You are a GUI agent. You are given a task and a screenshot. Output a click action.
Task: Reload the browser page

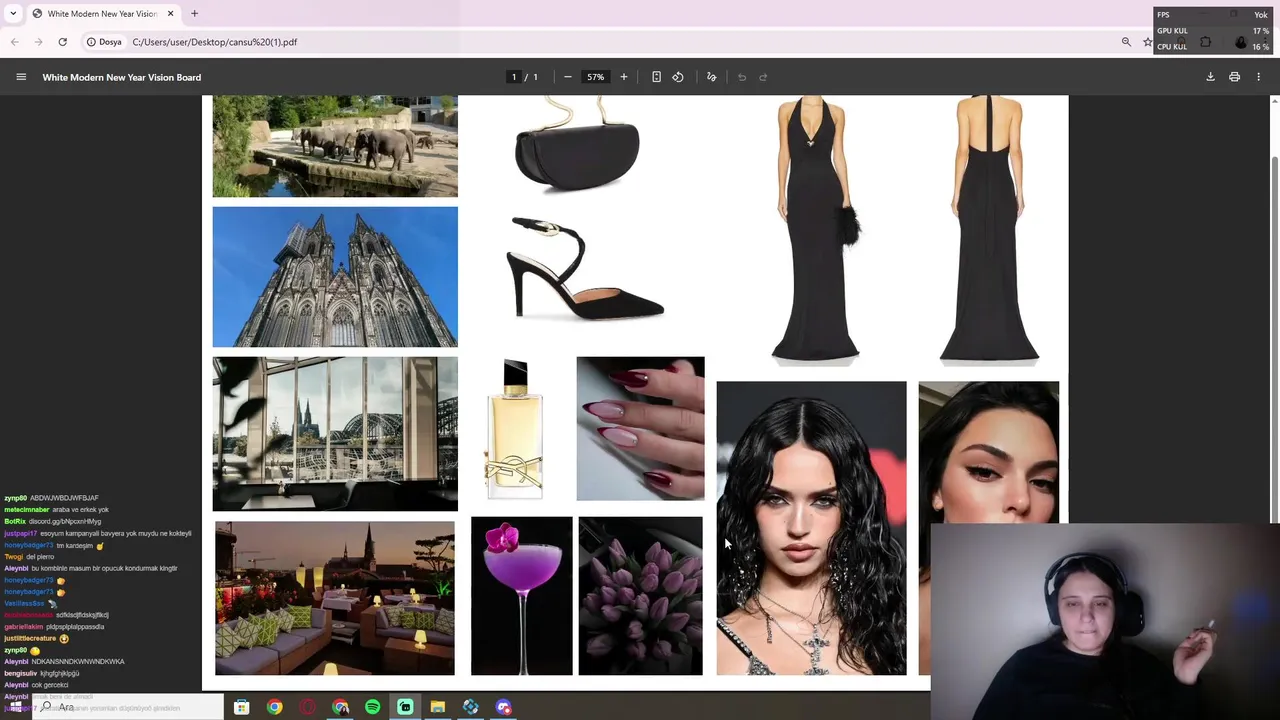pos(62,42)
